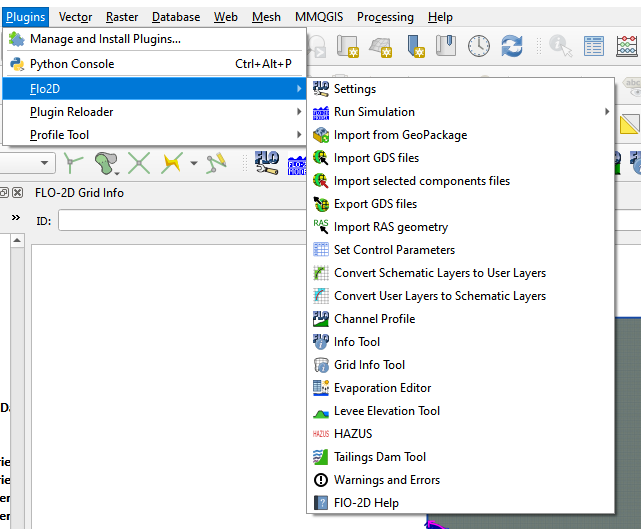This screenshot has width=641, height=529.
Task: Click the clock icon in top toolbar
Action: tap(479, 45)
